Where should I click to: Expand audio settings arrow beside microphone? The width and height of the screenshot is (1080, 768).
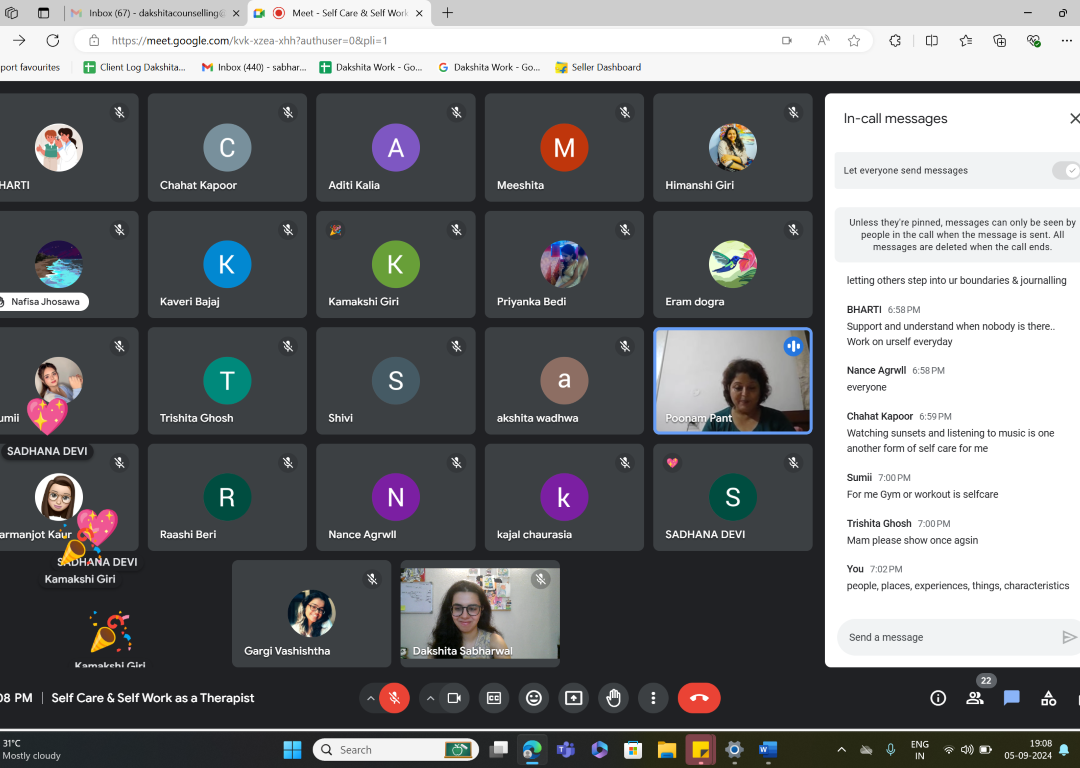click(x=371, y=698)
